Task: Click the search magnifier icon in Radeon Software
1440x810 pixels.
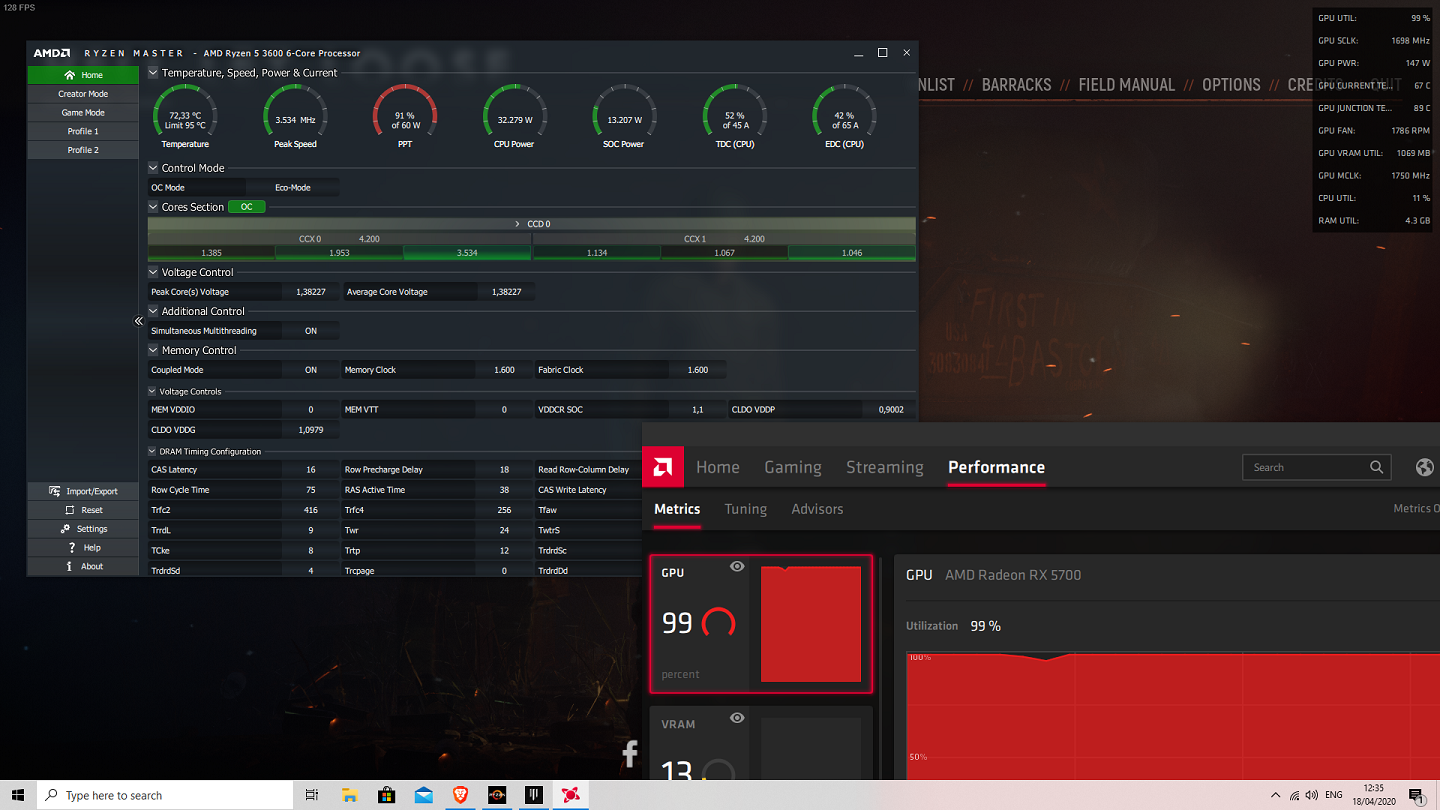Action: (1377, 467)
